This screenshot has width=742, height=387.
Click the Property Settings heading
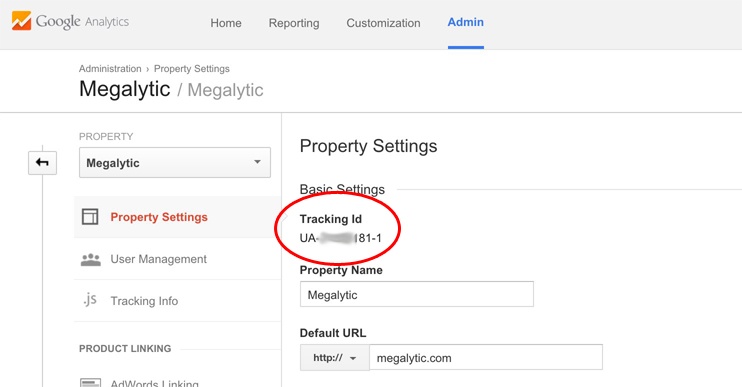pos(368,146)
